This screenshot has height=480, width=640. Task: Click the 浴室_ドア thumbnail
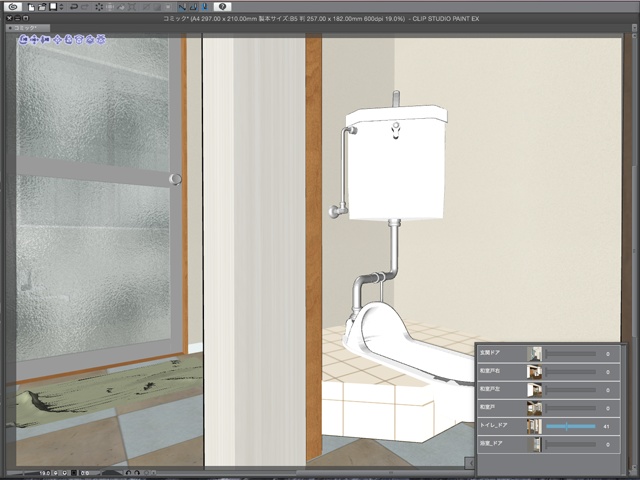(534, 444)
